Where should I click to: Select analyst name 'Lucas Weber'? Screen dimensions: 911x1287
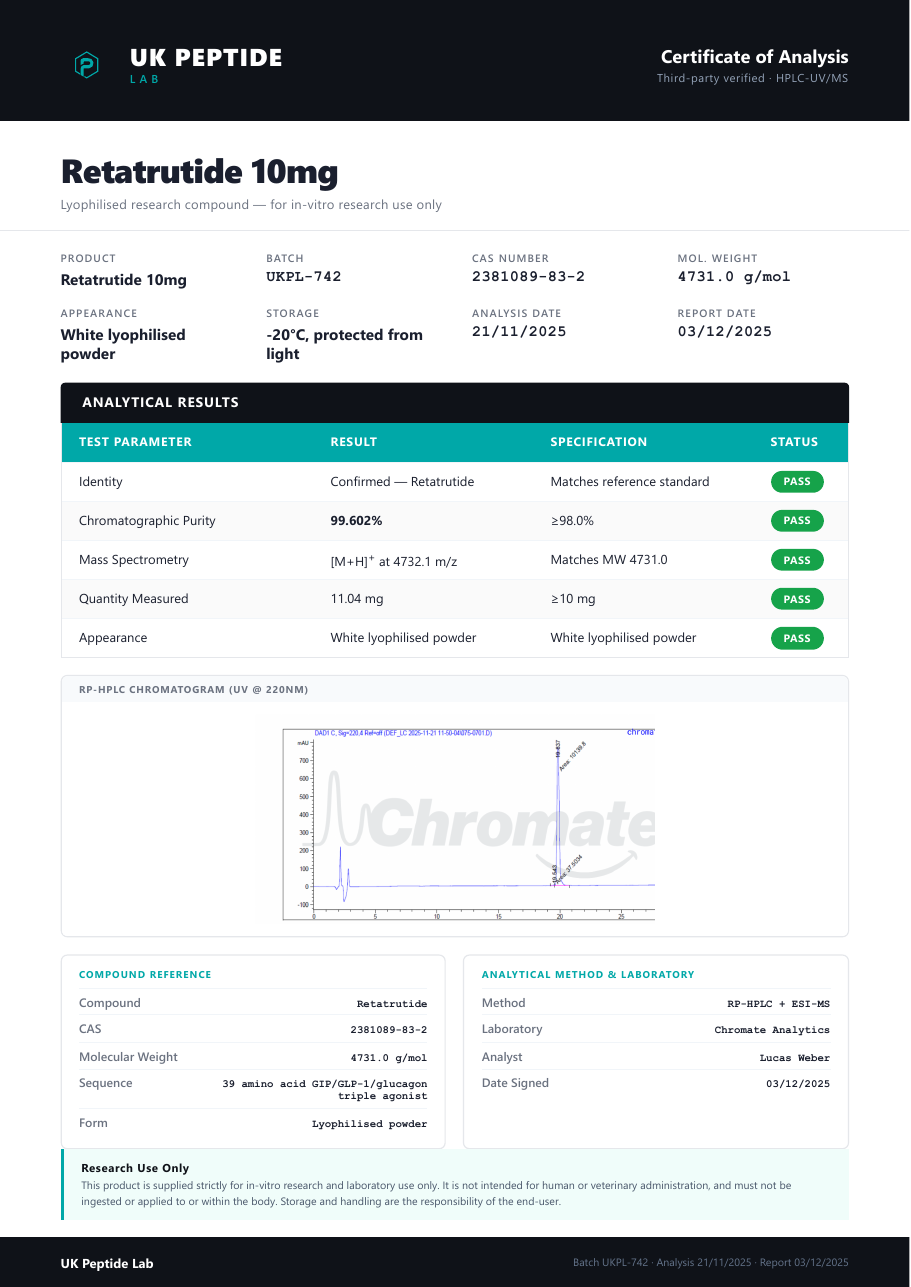[x=795, y=1058]
